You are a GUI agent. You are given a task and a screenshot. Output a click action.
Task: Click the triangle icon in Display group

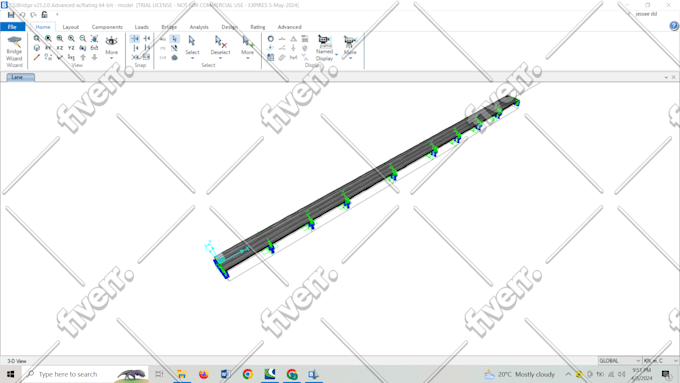pos(294,39)
